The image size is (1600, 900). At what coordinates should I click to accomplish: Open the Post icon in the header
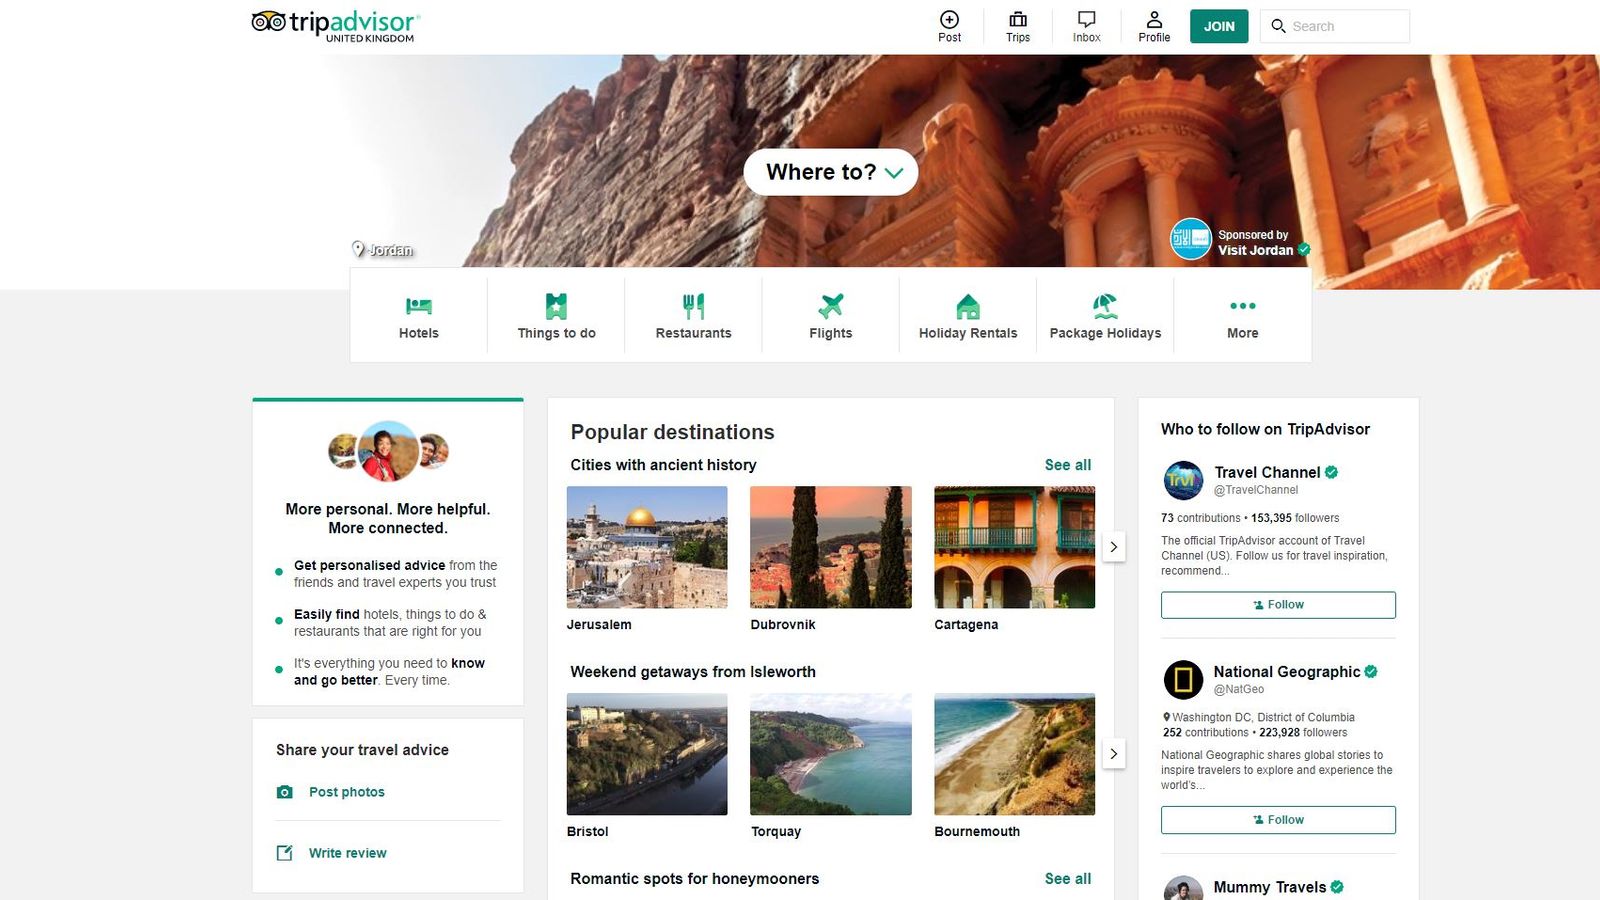click(x=948, y=25)
